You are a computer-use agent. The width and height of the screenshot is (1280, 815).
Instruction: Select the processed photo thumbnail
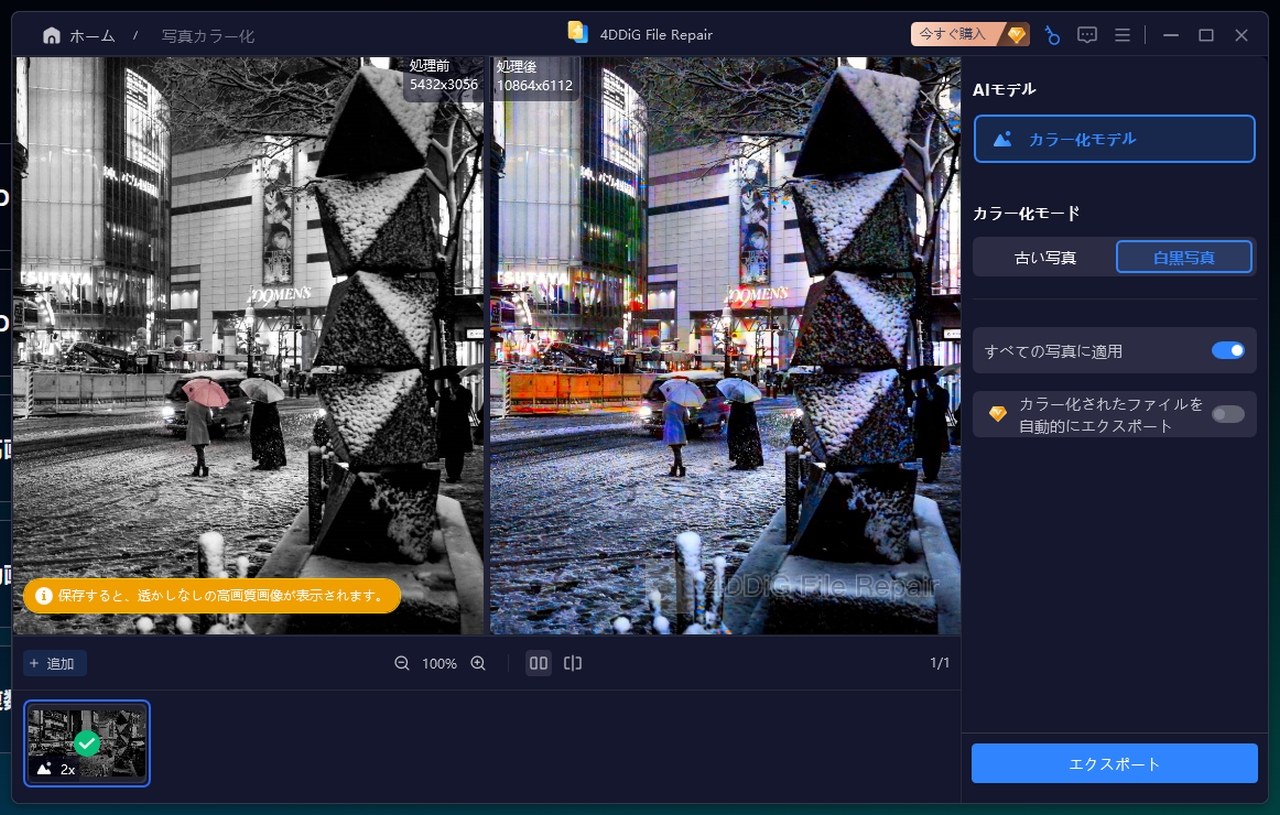pos(87,743)
